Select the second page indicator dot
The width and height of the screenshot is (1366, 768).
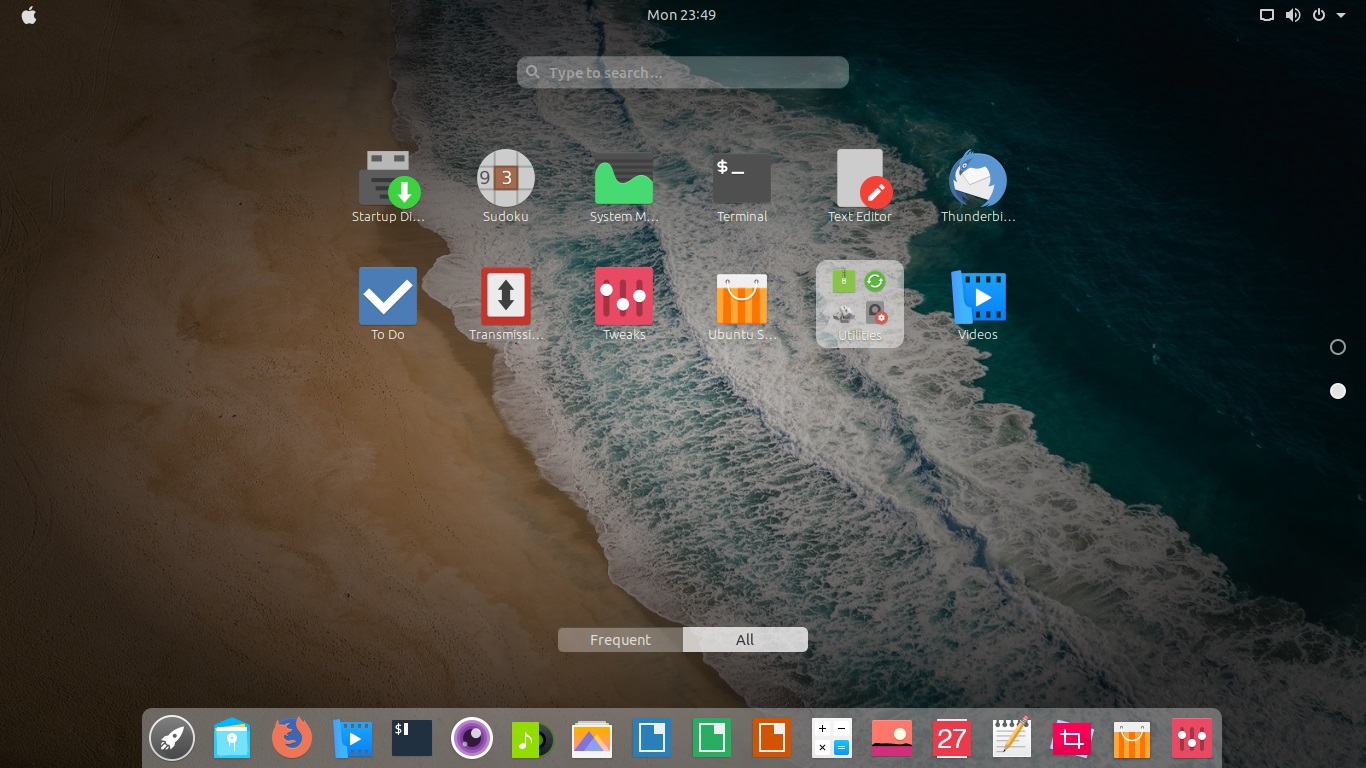1338,391
